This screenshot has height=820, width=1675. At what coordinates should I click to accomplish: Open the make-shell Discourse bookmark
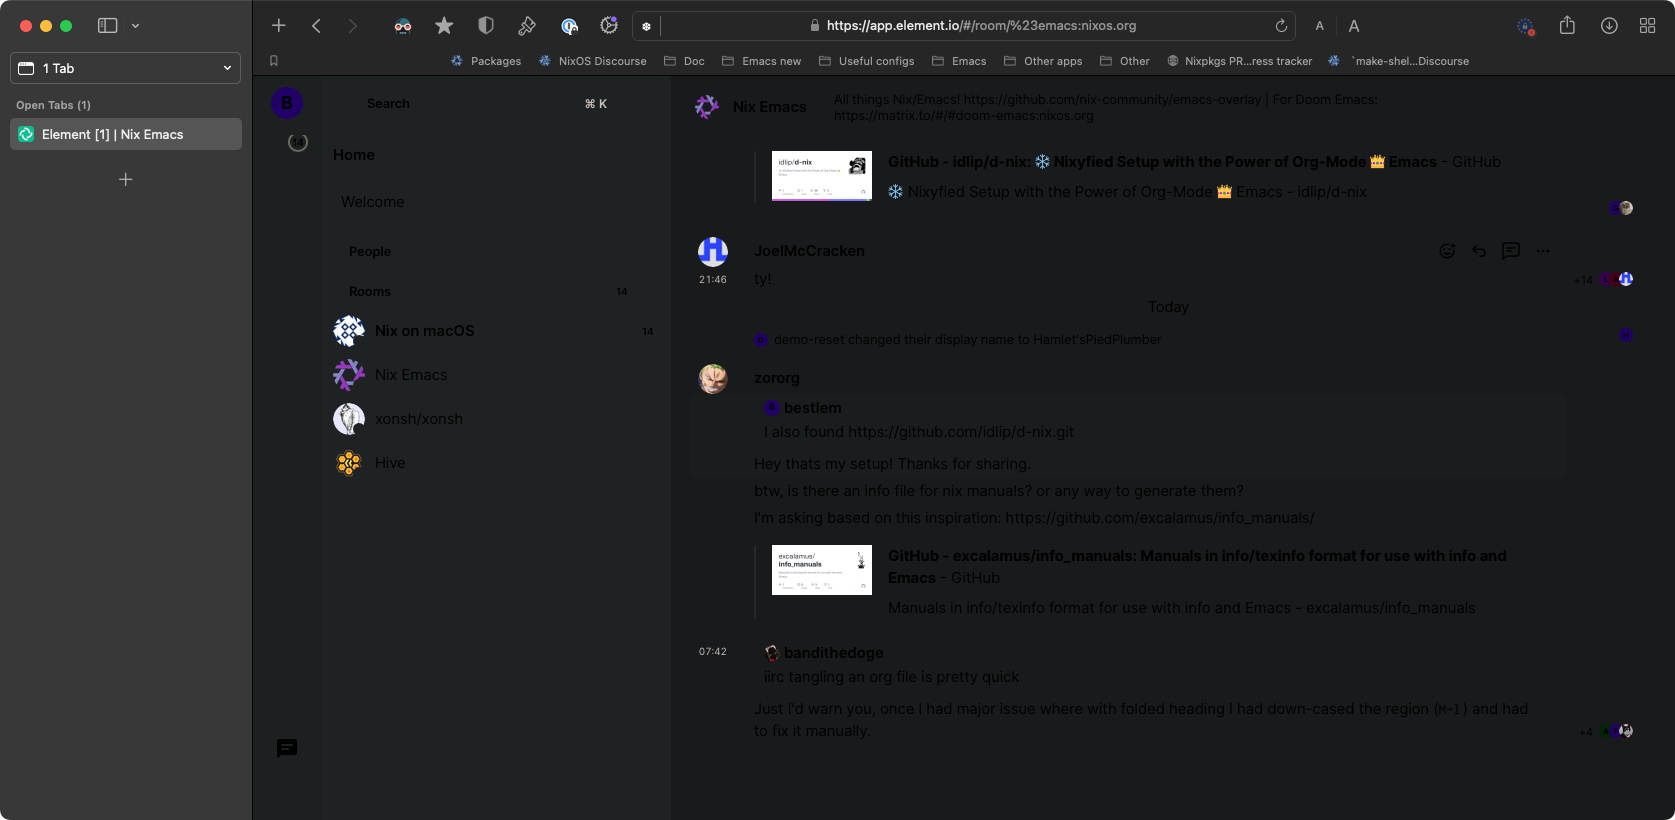tap(1399, 61)
